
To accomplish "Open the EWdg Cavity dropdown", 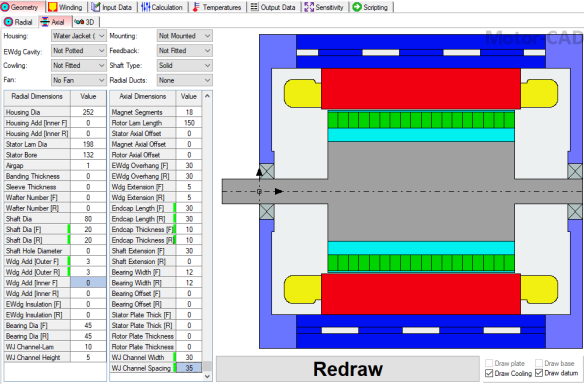I will coord(79,51).
